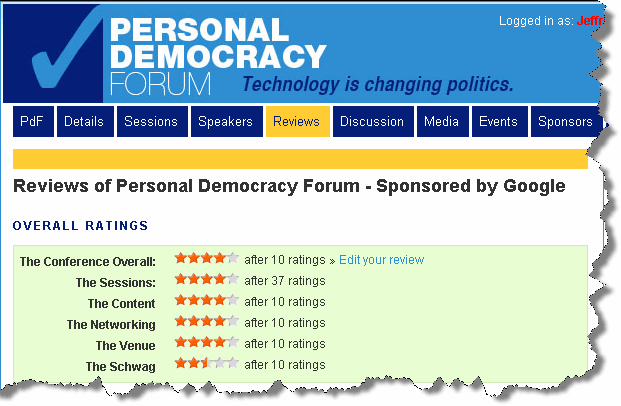Click the Edit your review link

pyautogui.click(x=381, y=260)
